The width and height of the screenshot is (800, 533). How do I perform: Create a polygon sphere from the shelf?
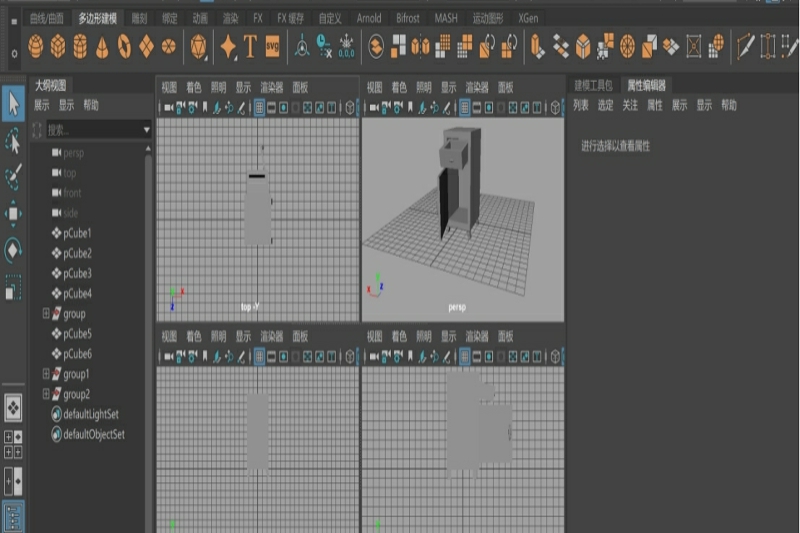click(x=36, y=46)
